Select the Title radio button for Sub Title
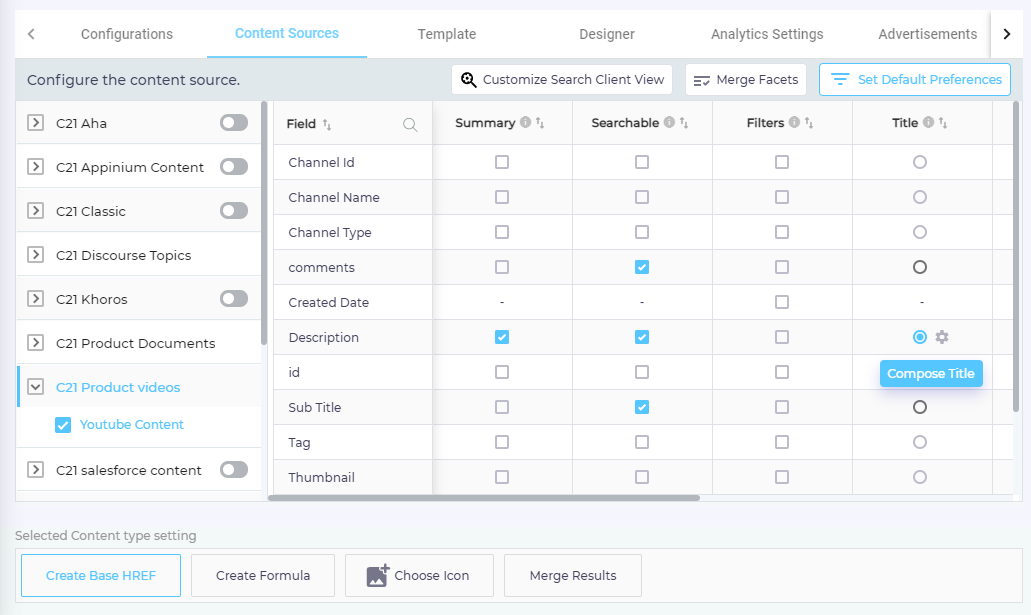 click(x=920, y=407)
